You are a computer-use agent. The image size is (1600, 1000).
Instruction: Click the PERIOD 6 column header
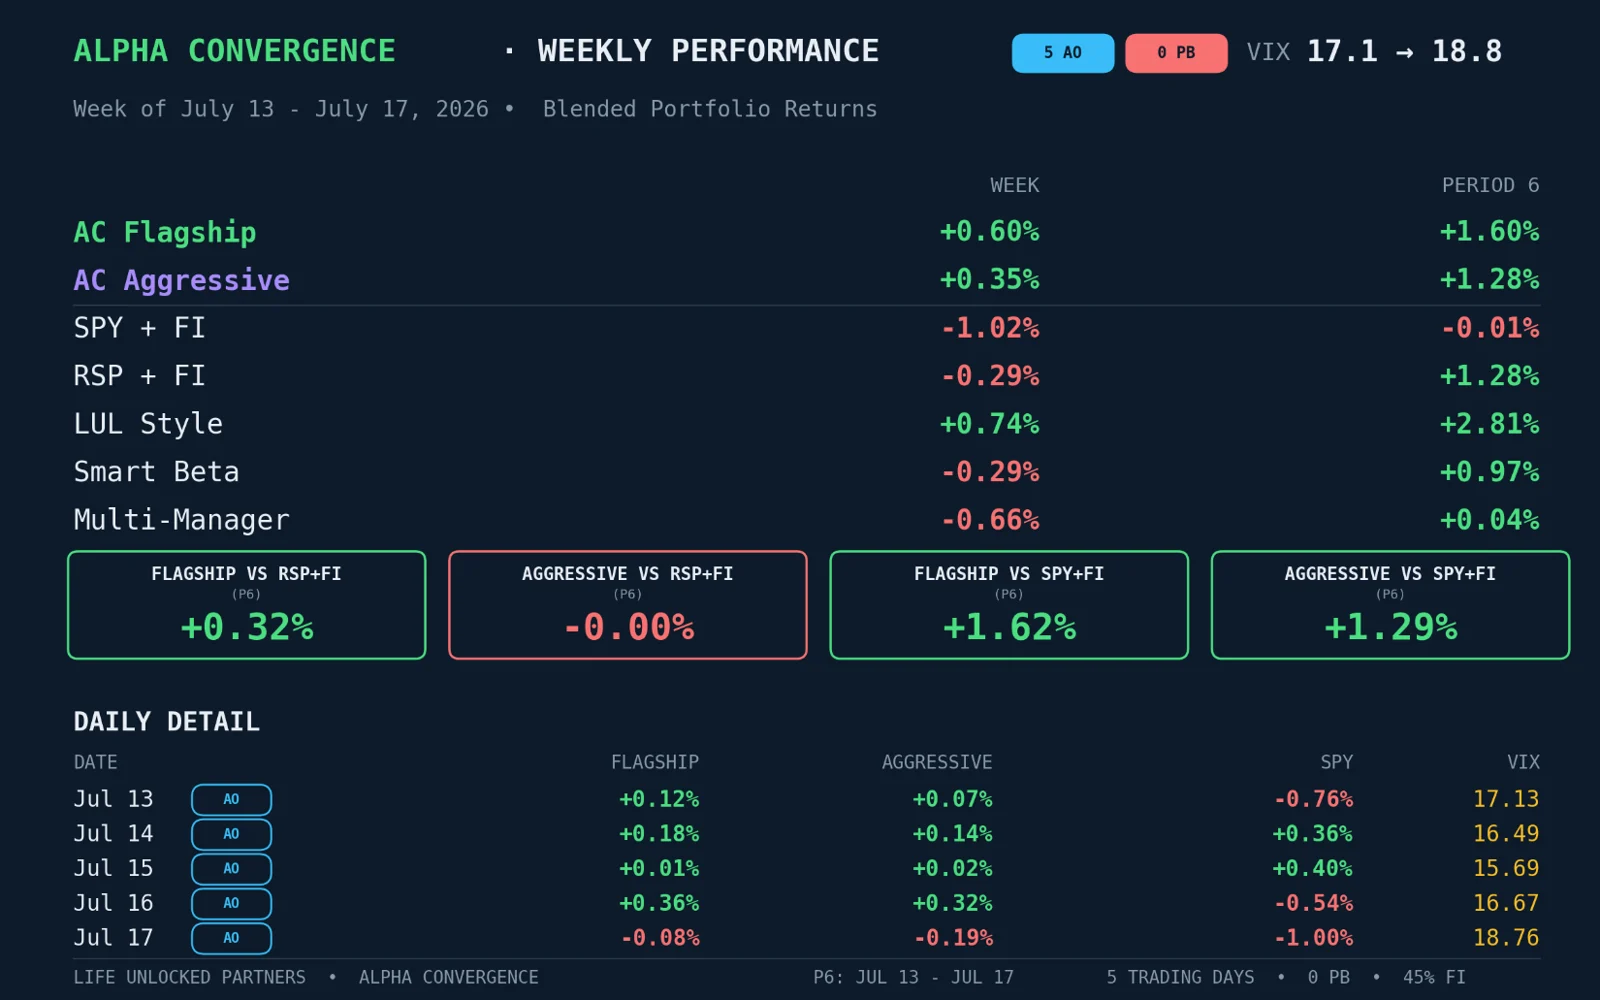click(1490, 185)
